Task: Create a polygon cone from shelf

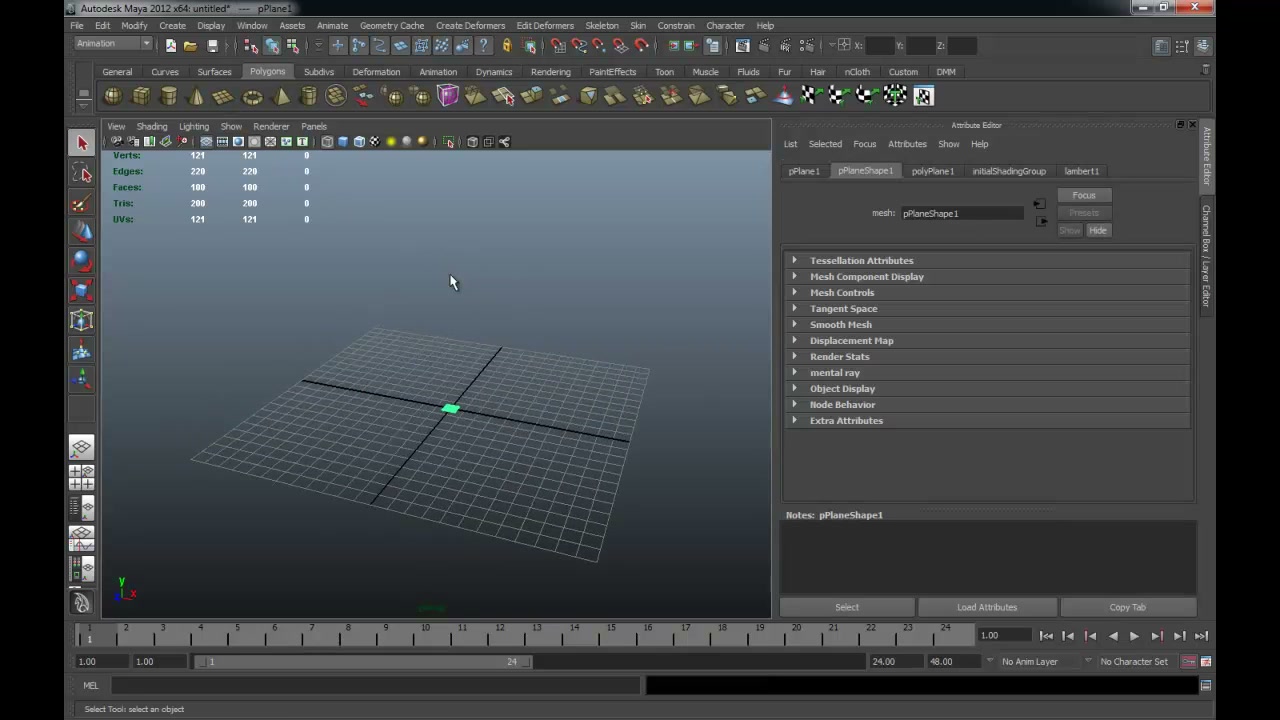Action: point(196,96)
